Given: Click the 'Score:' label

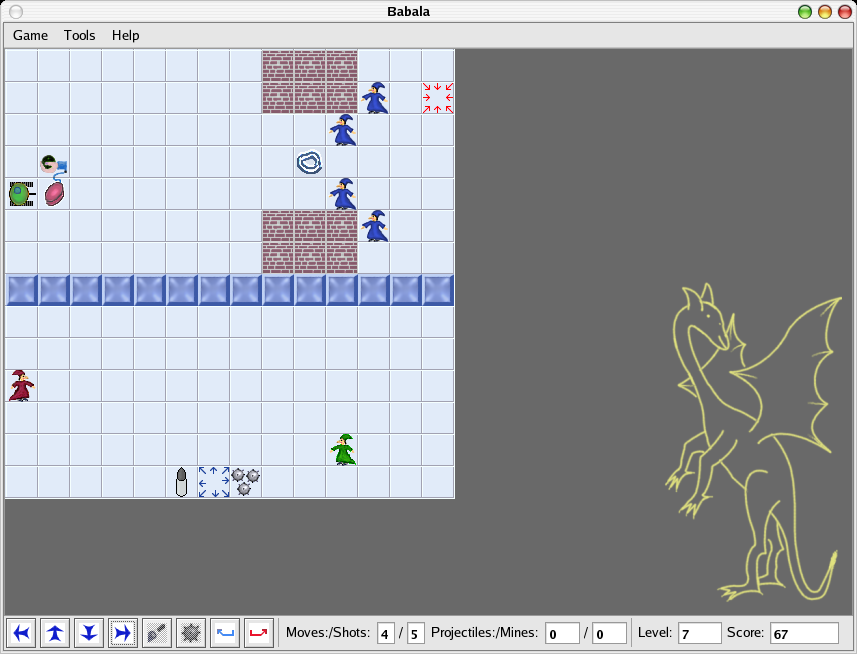Looking at the screenshot, I should [x=746, y=633].
